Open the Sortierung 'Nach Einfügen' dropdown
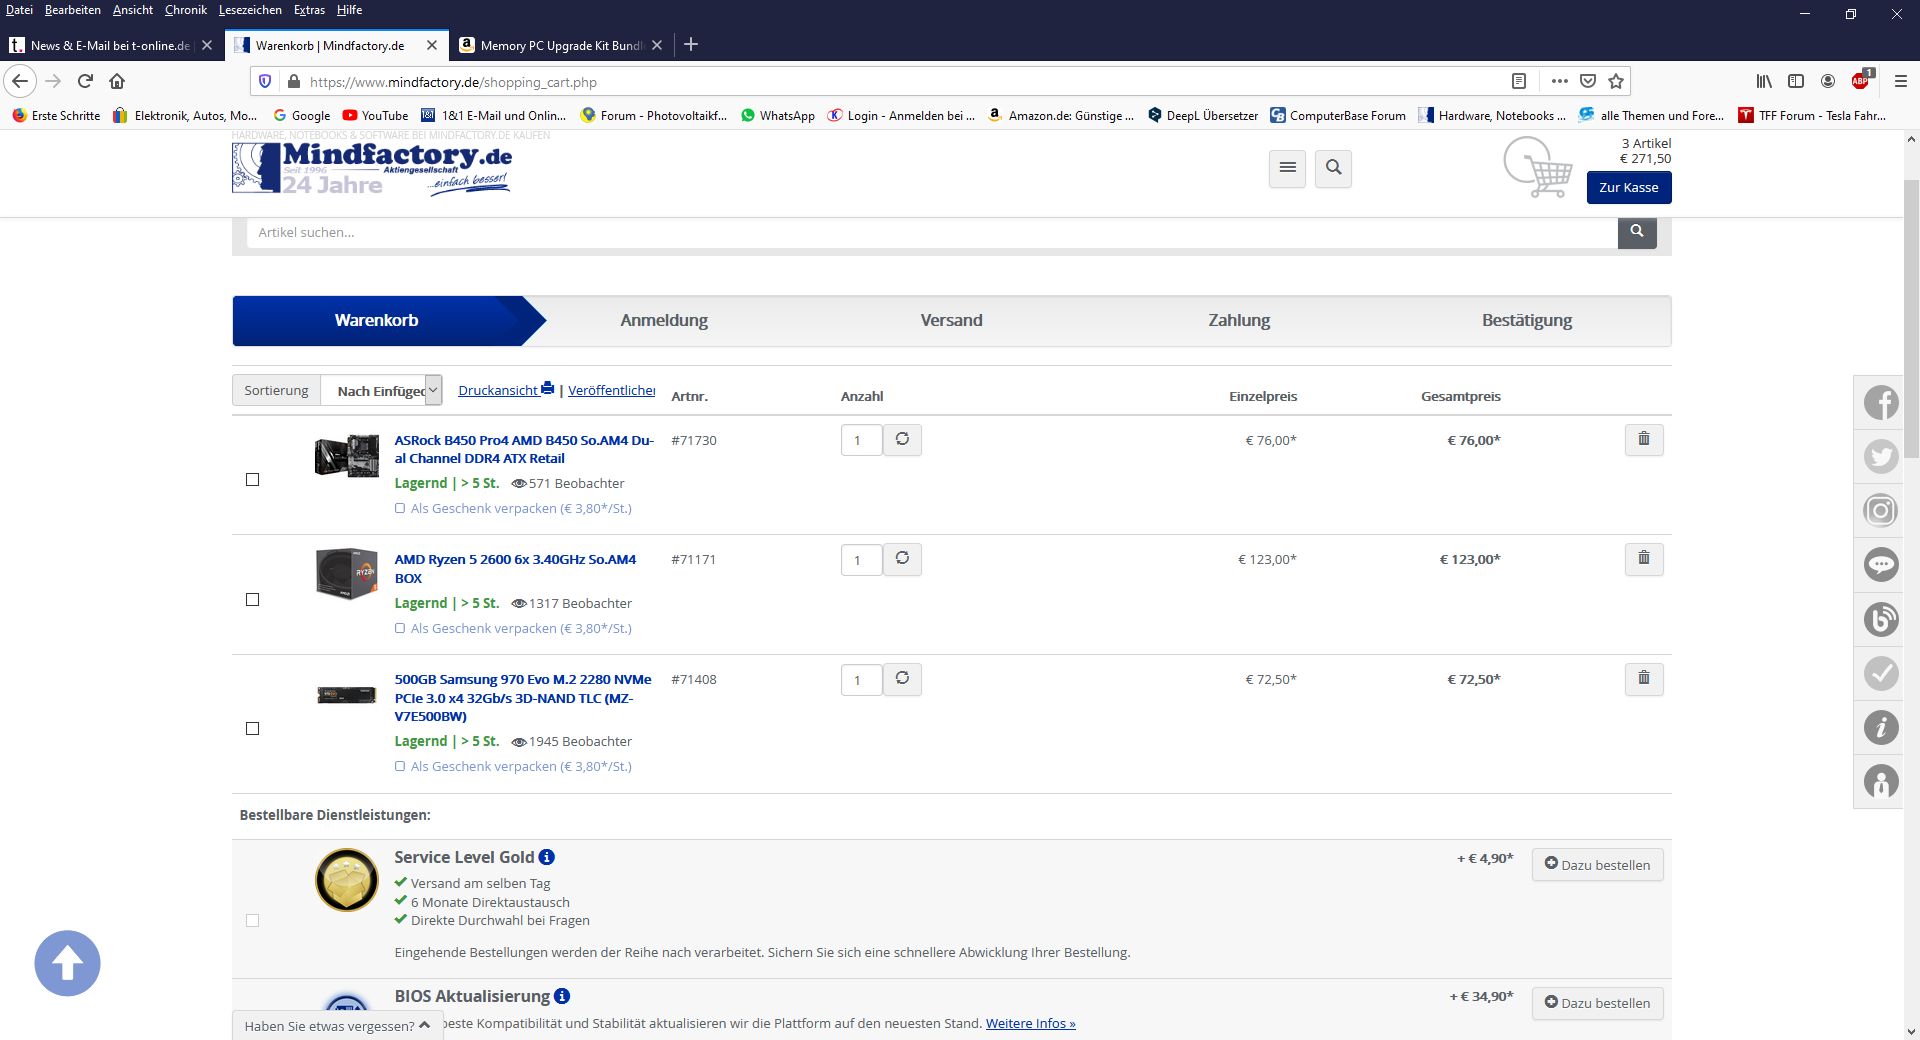 coord(381,390)
